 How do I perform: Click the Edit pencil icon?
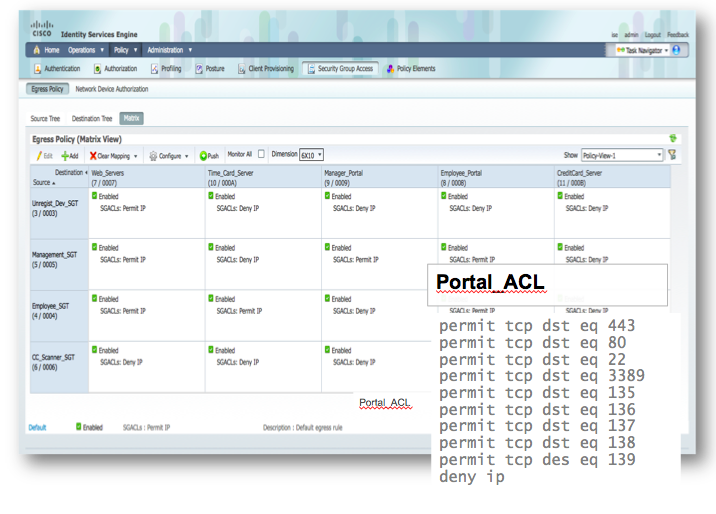[x=38, y=156]
